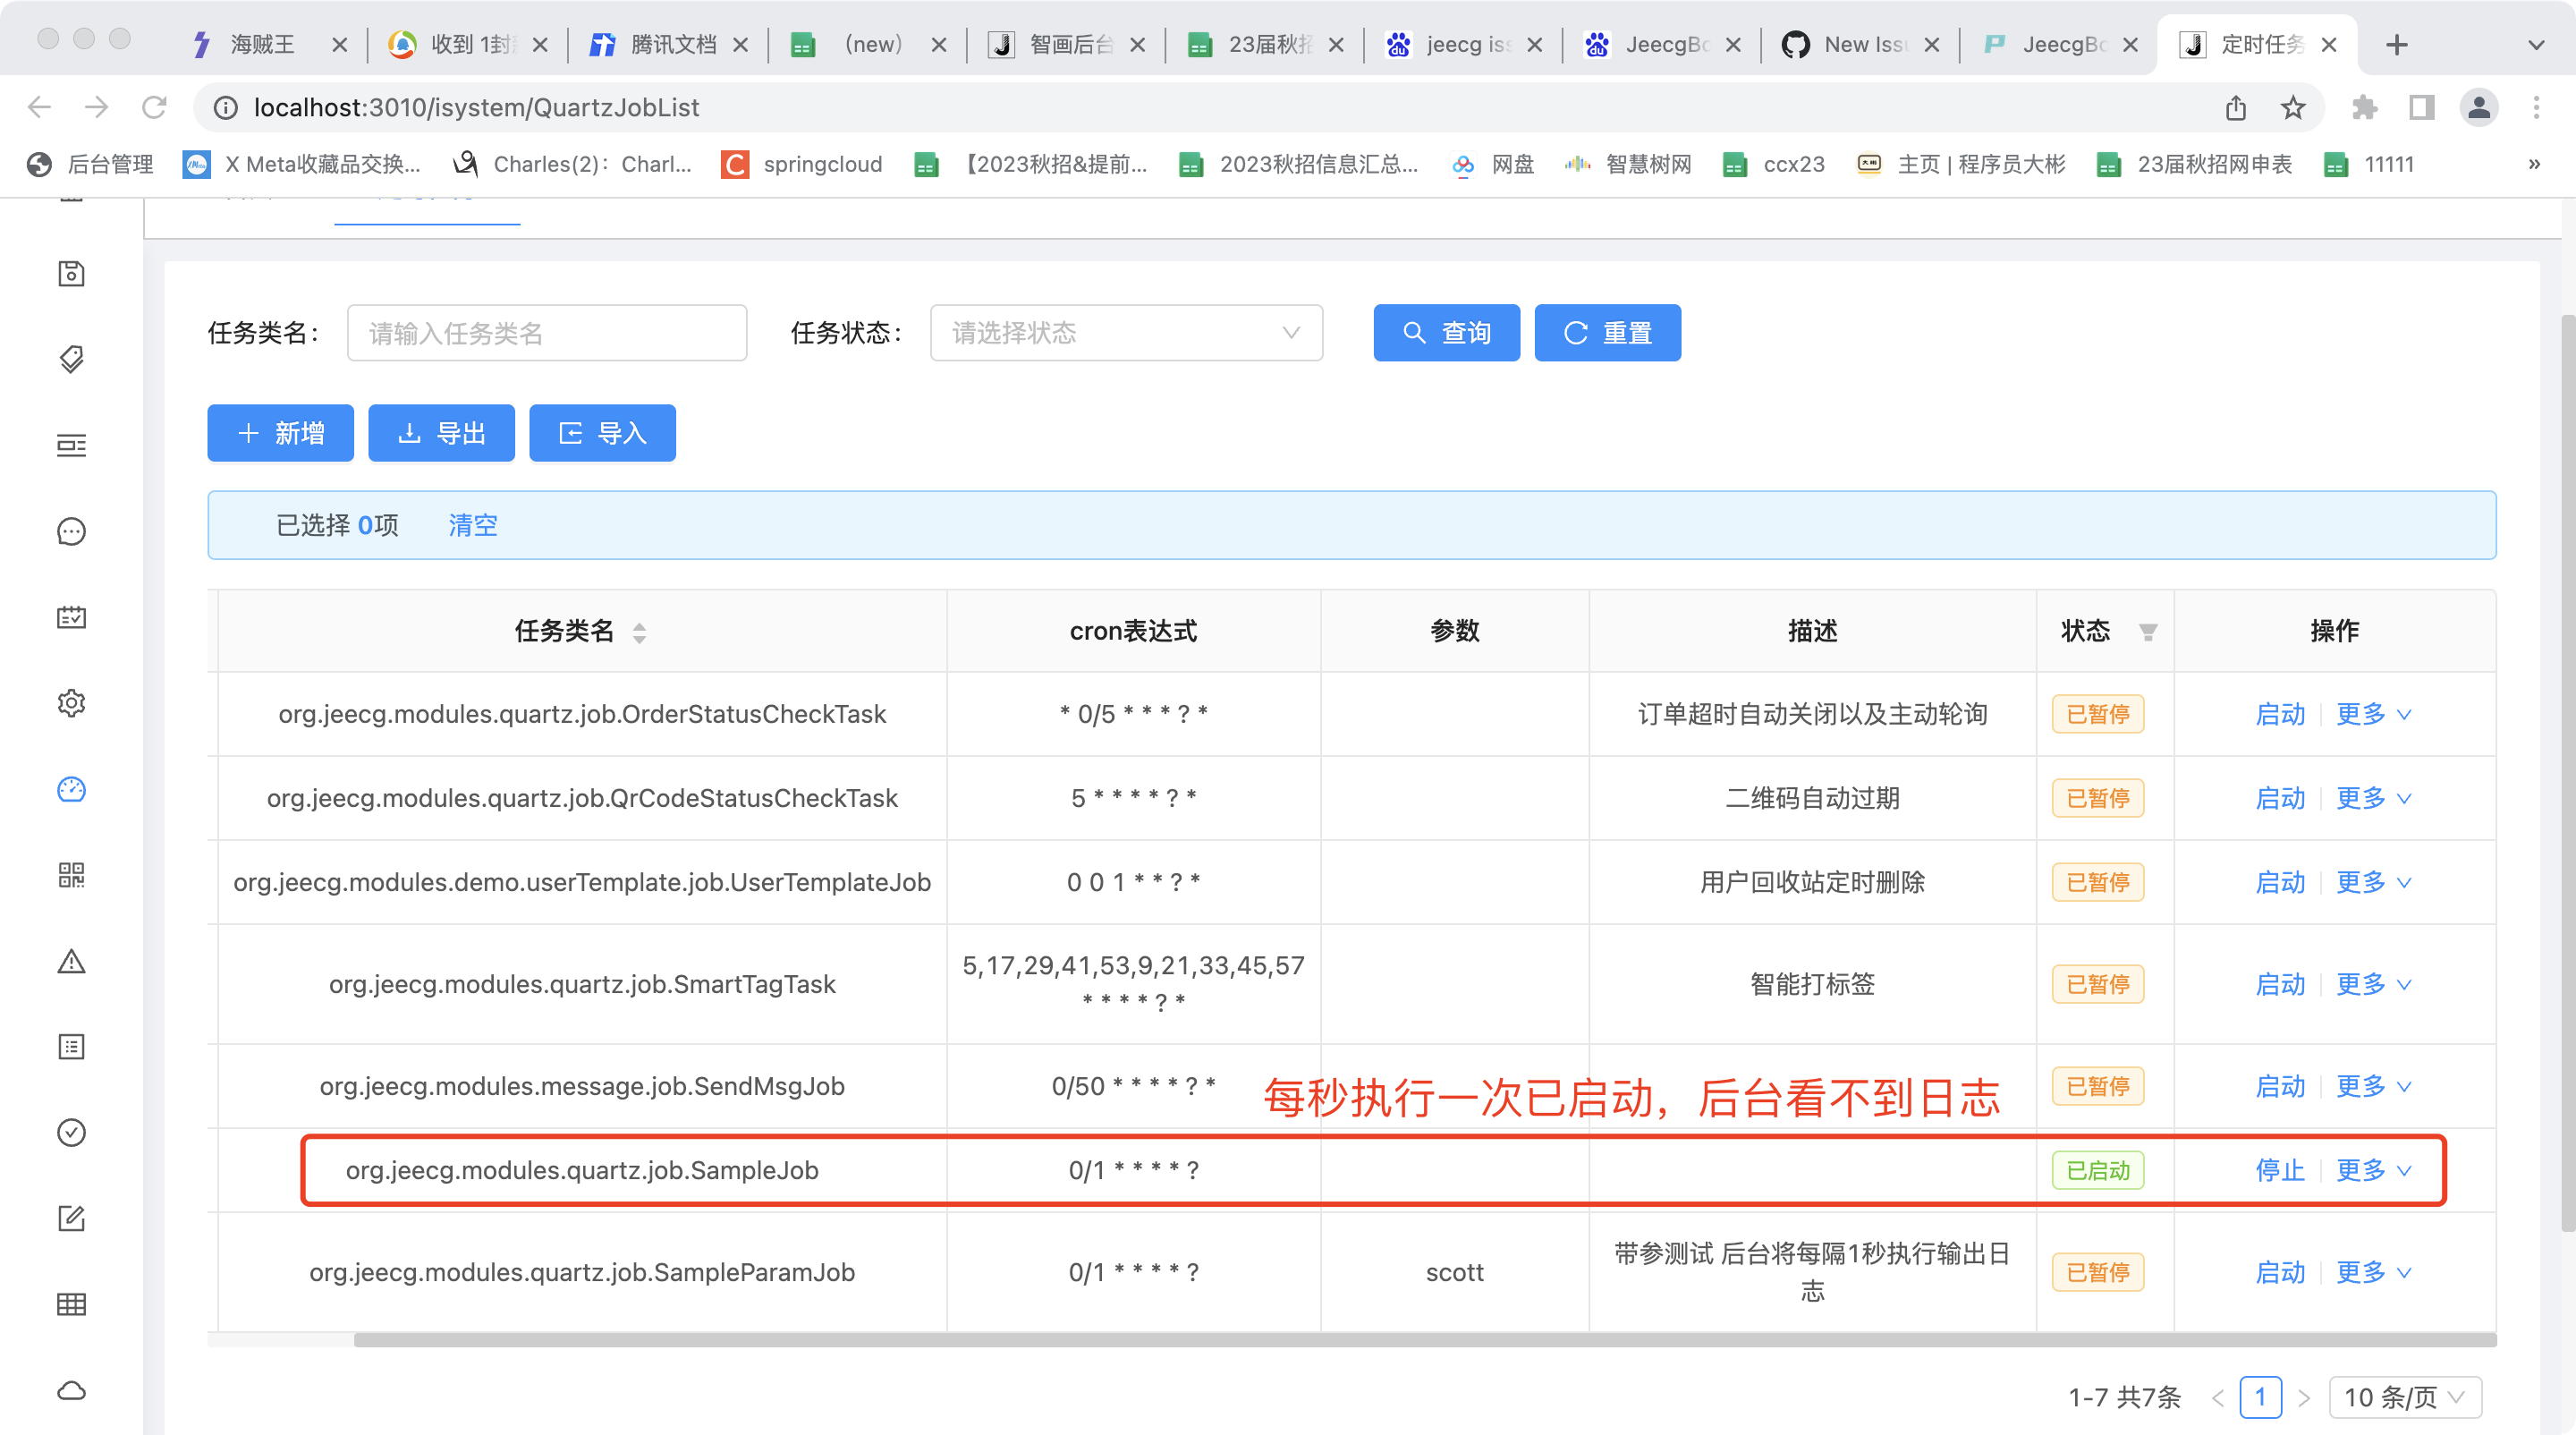Screen dimensions: 2576x1435
Task: Open the check circle sidebar icon
Action: pos(71,1132)
